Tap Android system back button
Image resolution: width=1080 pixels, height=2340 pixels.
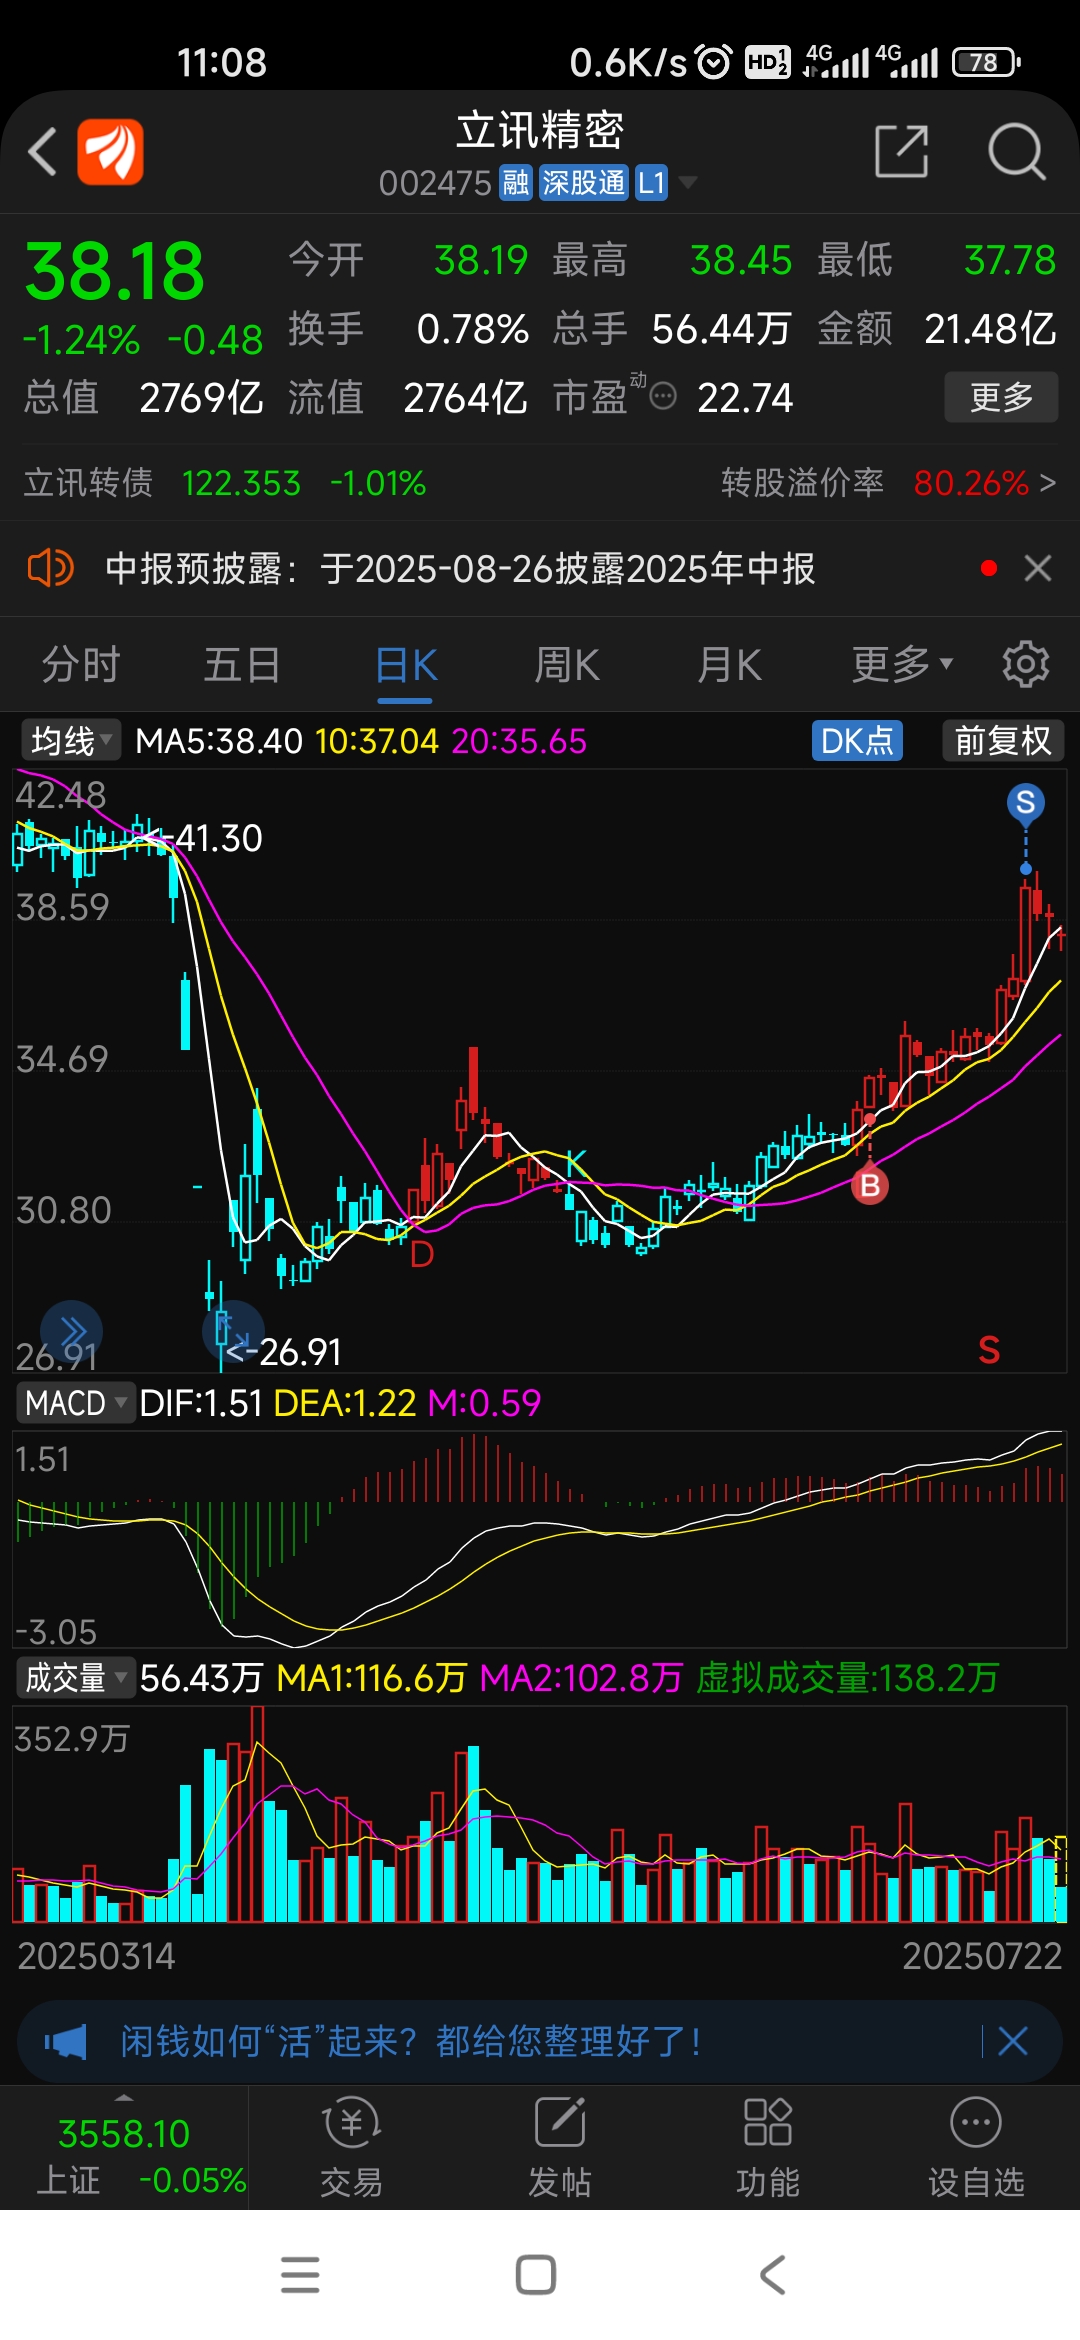coord(773,2275)
